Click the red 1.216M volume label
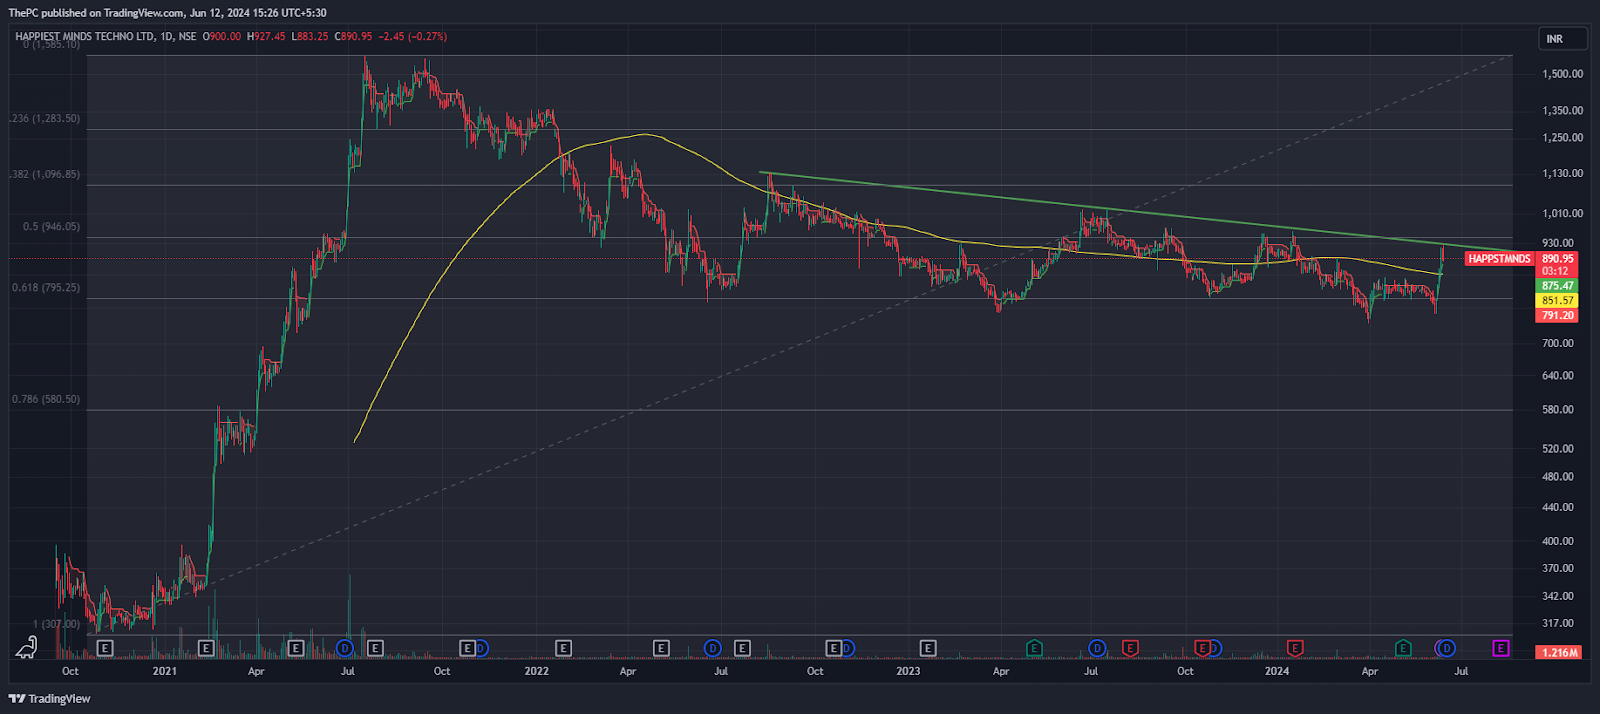 [1559, 652]
